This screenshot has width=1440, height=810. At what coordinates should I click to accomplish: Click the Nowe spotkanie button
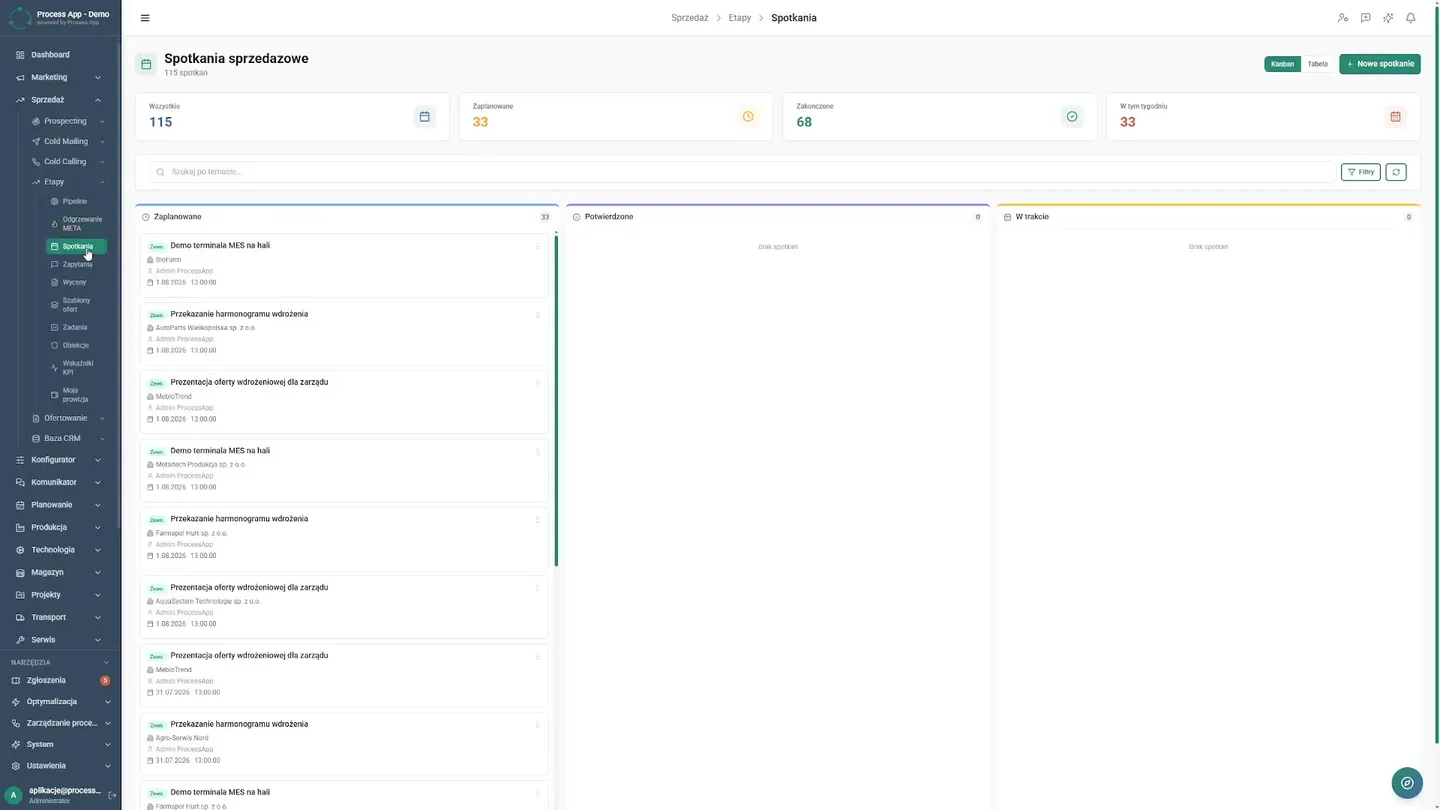(1380, 64)
